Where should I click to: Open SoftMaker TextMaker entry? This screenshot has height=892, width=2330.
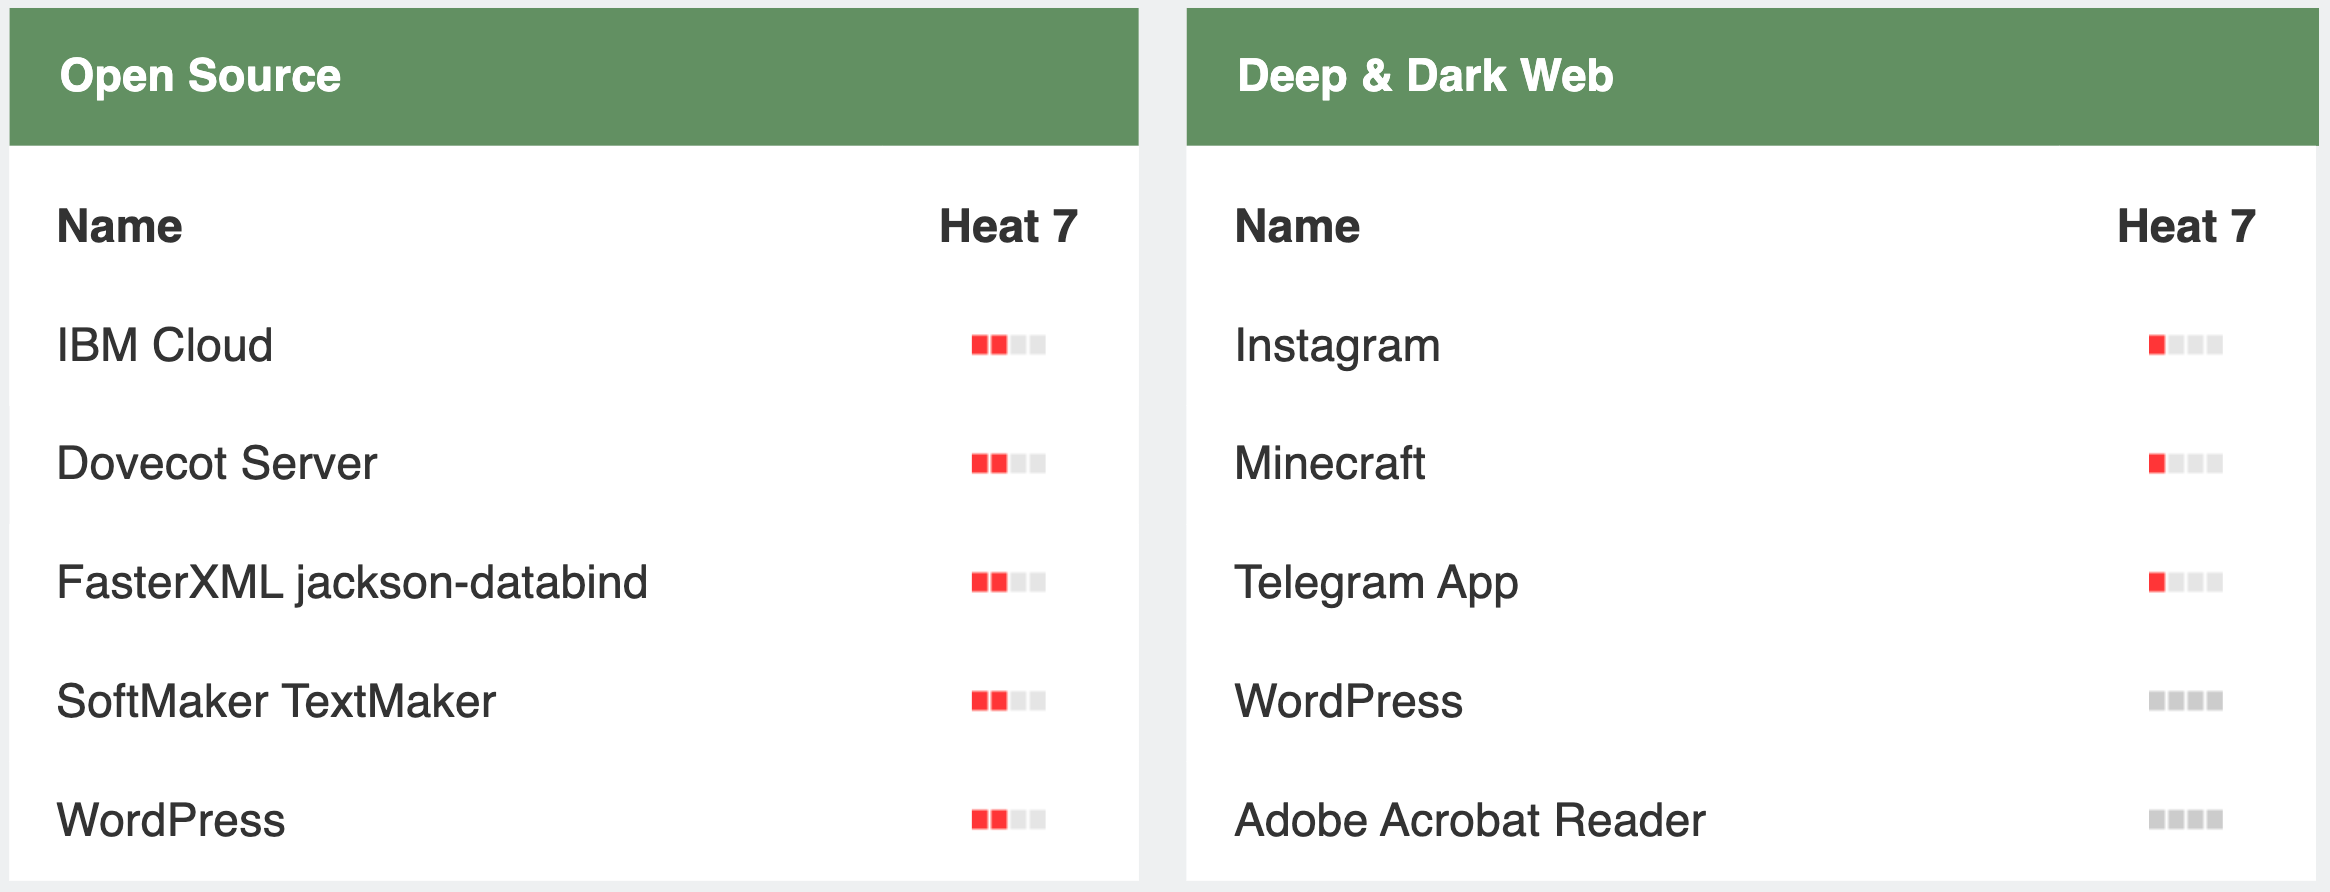click(x=276, y=701)
